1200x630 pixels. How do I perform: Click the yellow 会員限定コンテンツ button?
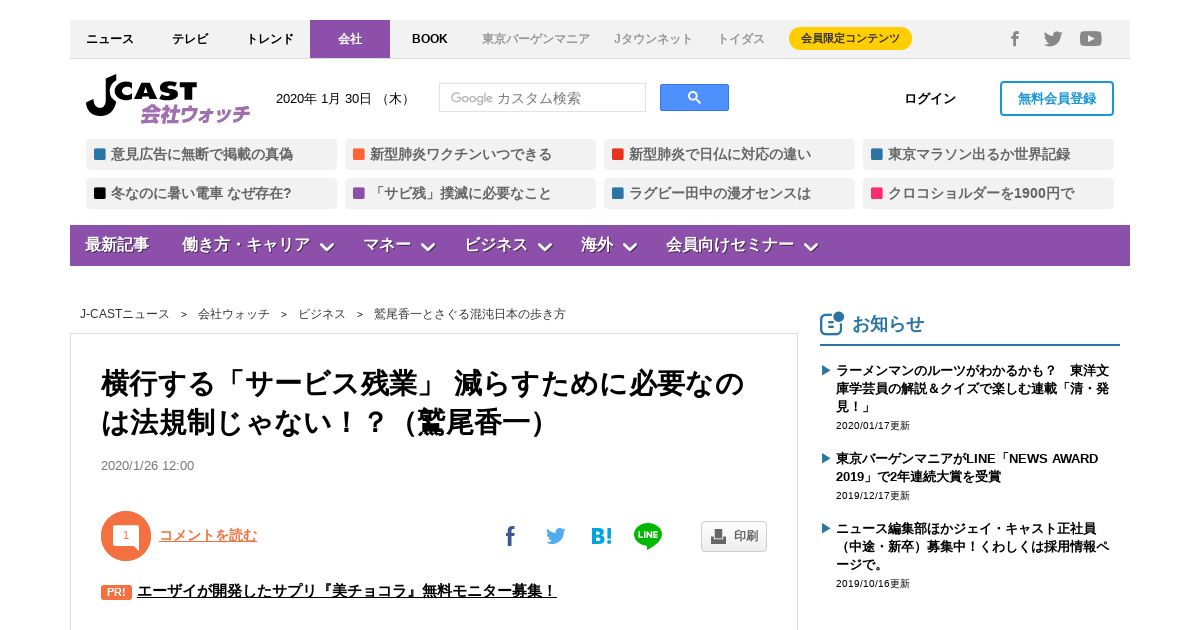(850, 39)
